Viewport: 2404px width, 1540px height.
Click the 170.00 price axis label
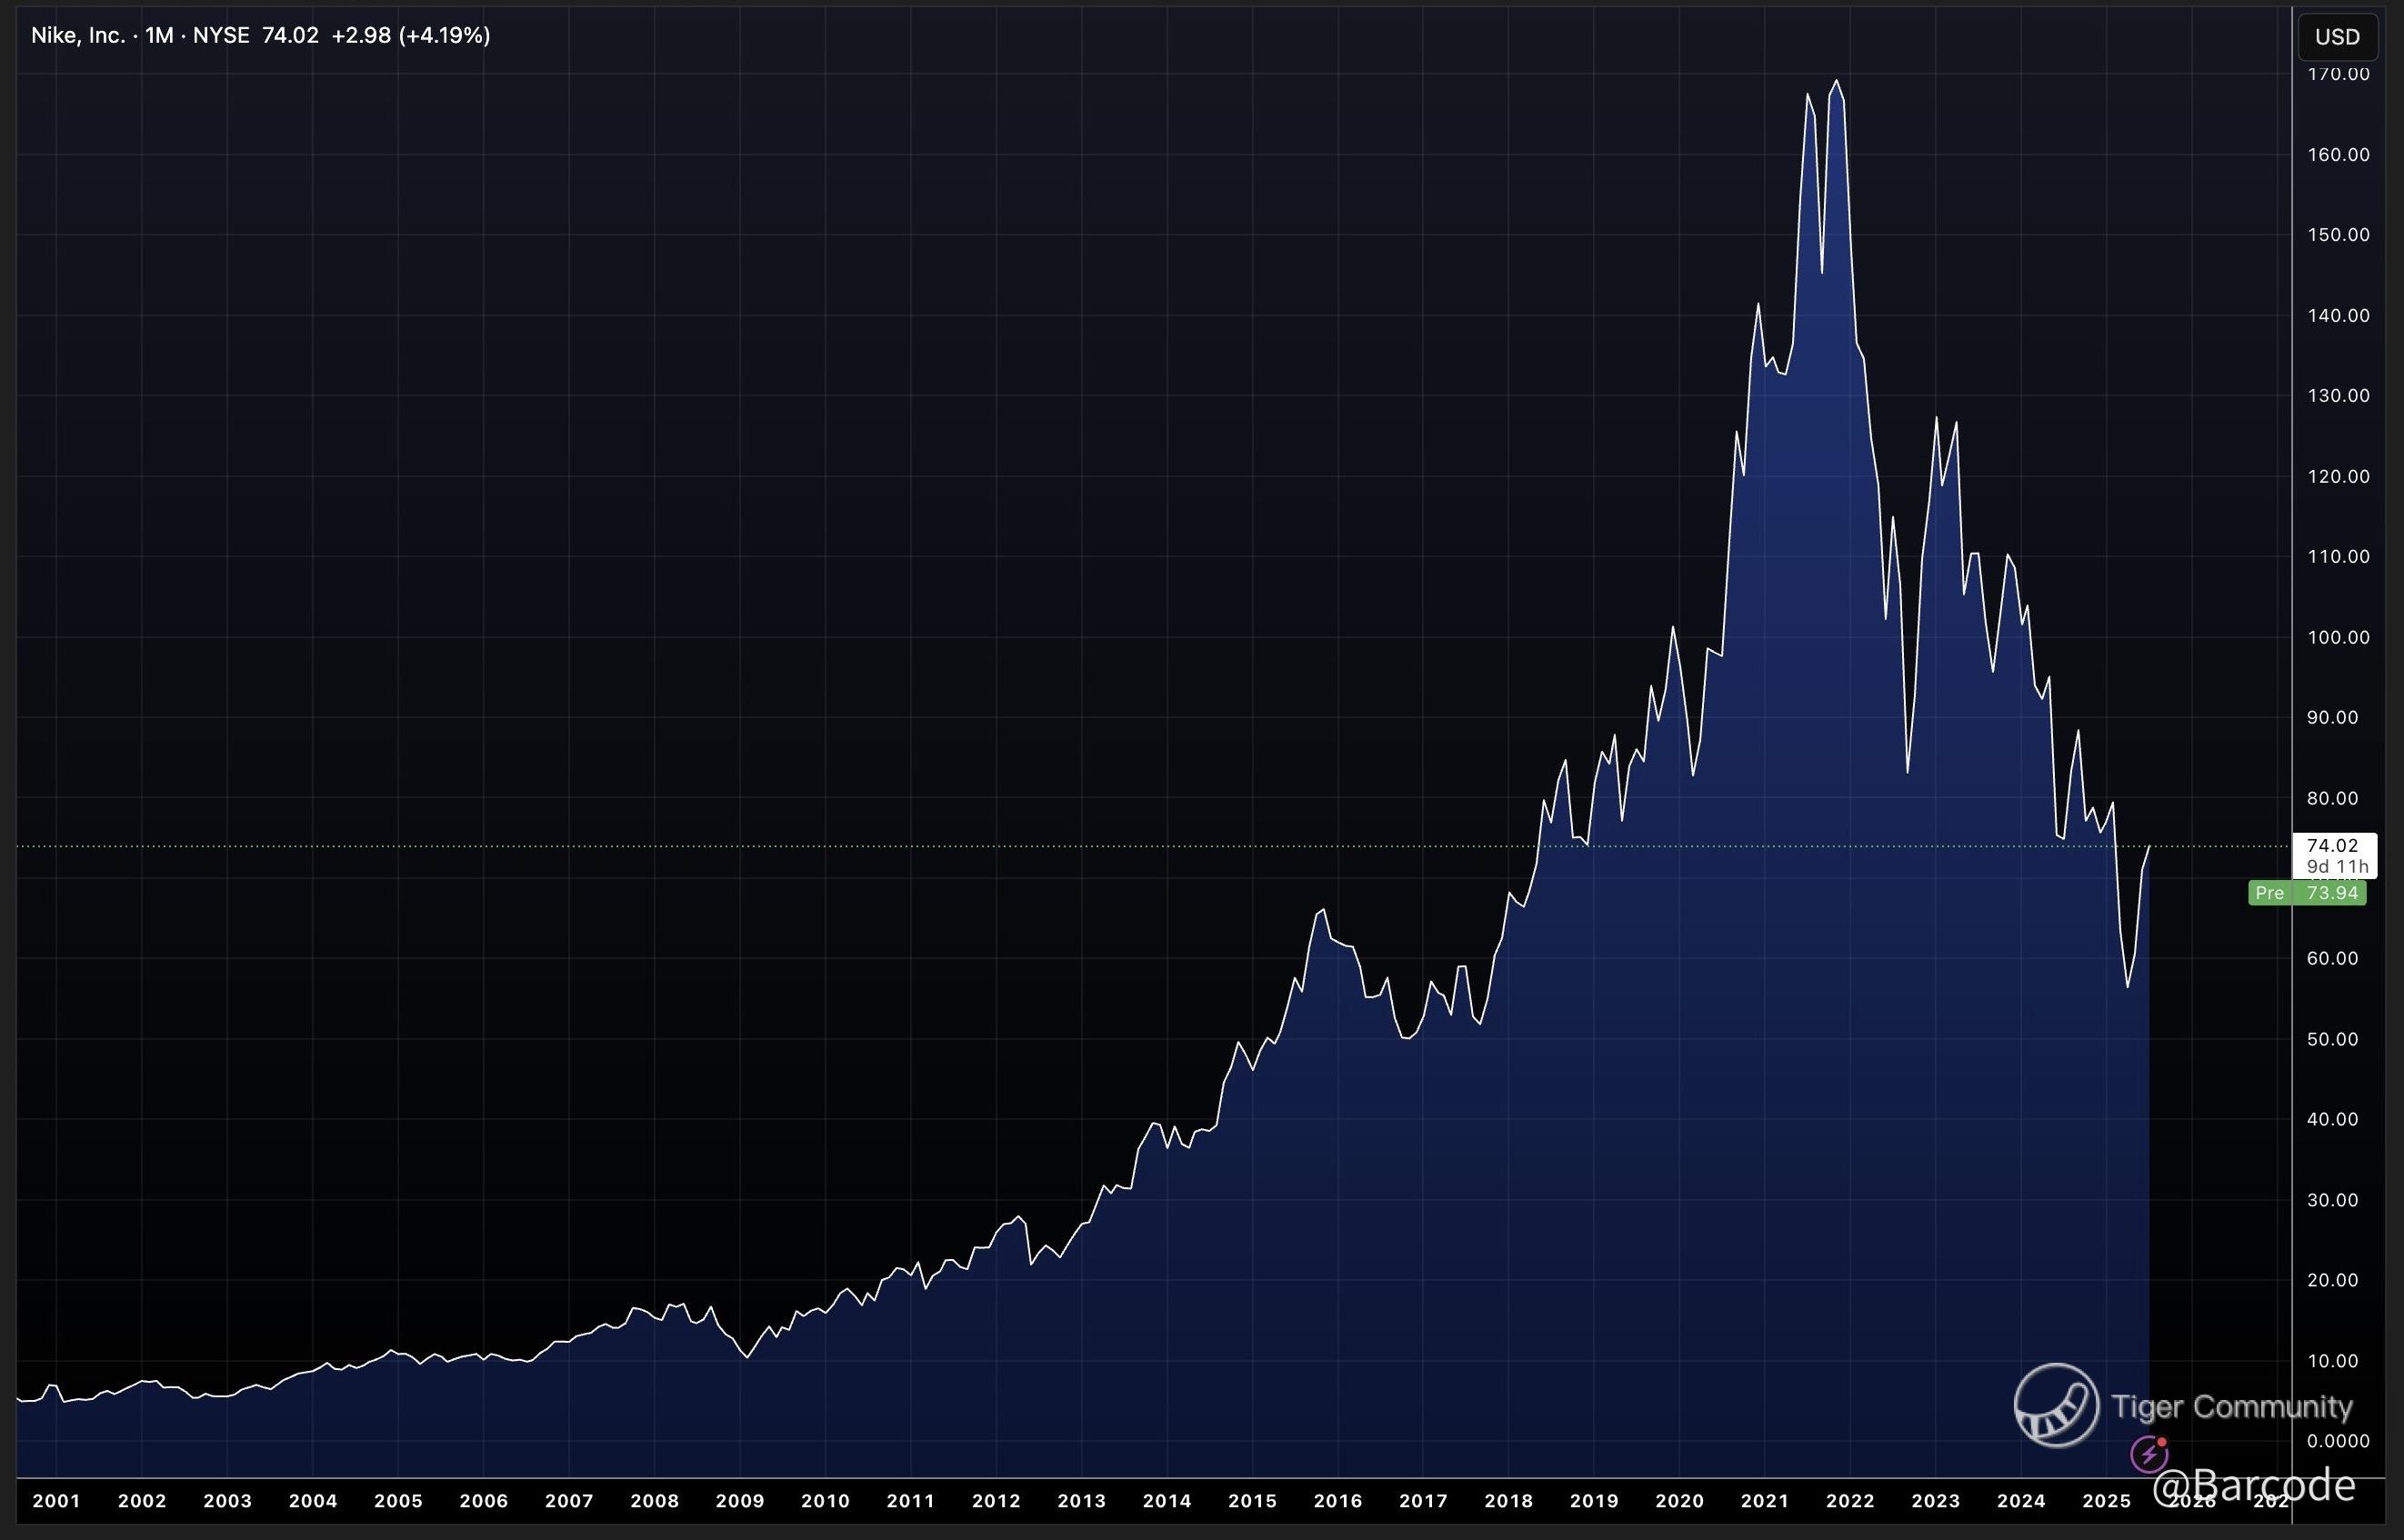[x=2338, y=74]
